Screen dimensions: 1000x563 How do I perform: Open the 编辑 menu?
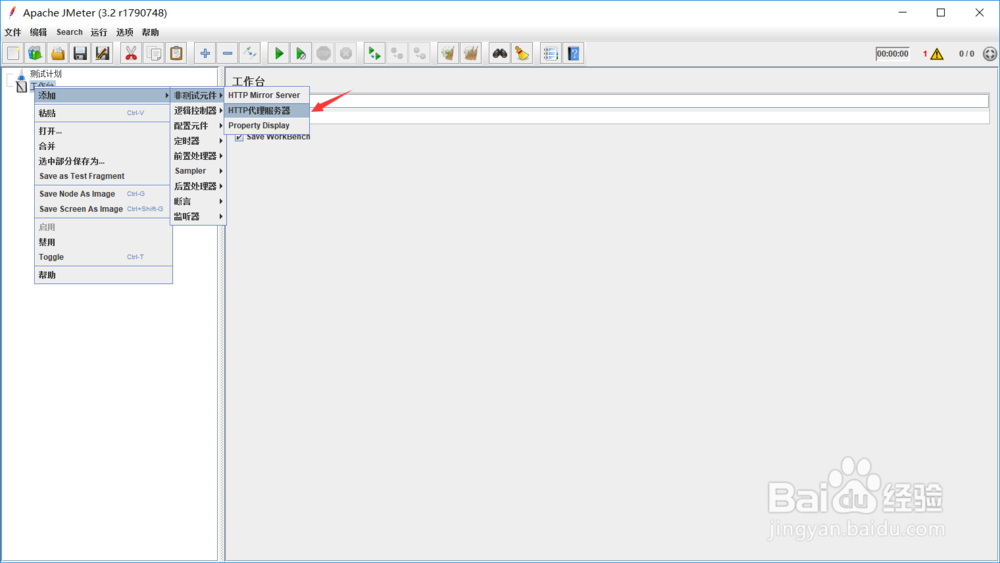(38, 32)
